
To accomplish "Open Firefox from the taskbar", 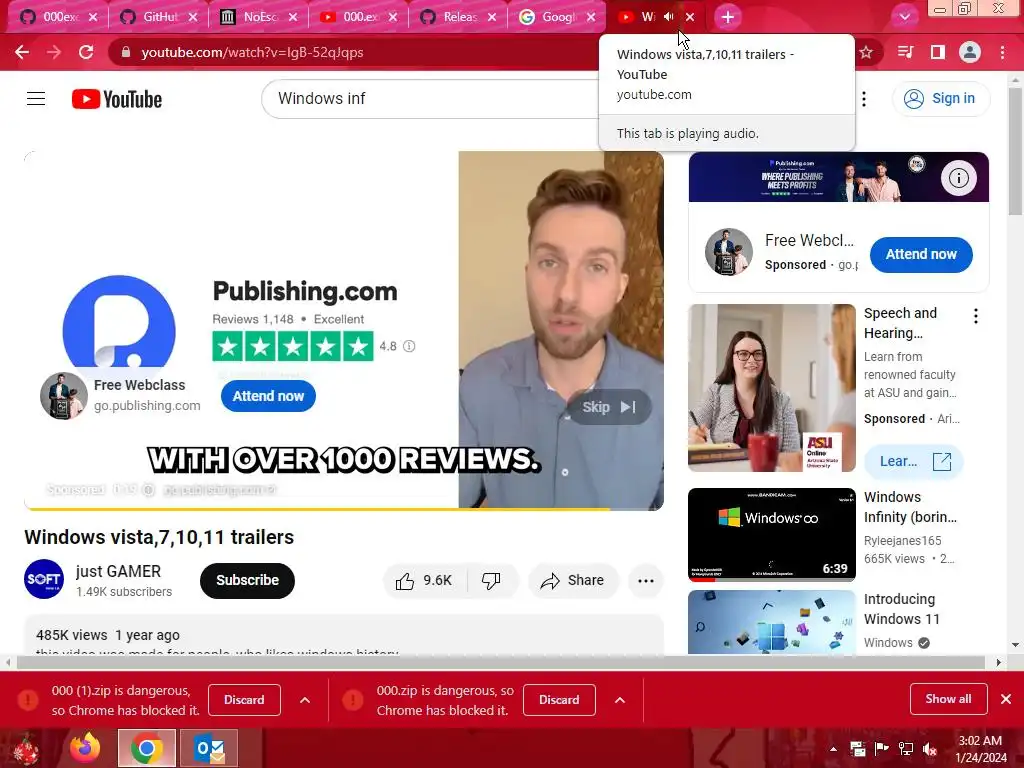I will point(86,748).
